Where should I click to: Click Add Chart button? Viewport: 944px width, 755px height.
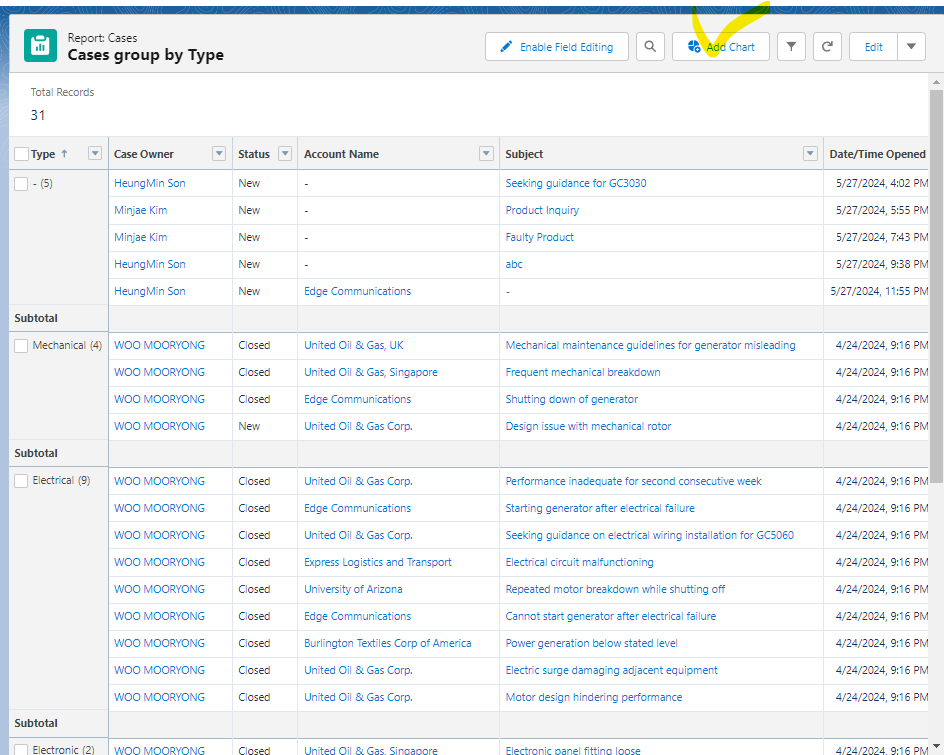coord(721,46)
